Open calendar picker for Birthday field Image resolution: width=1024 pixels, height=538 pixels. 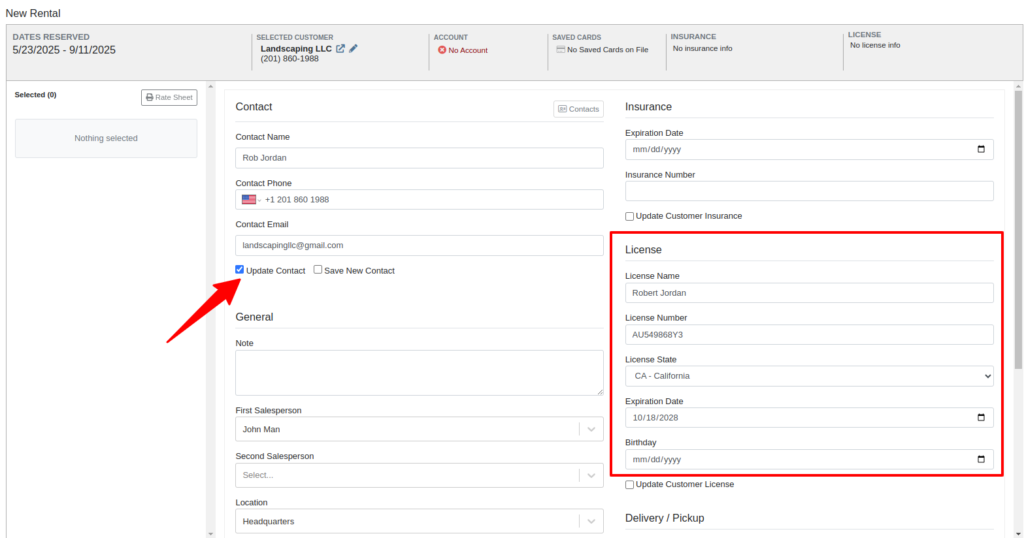coord(981,460)
